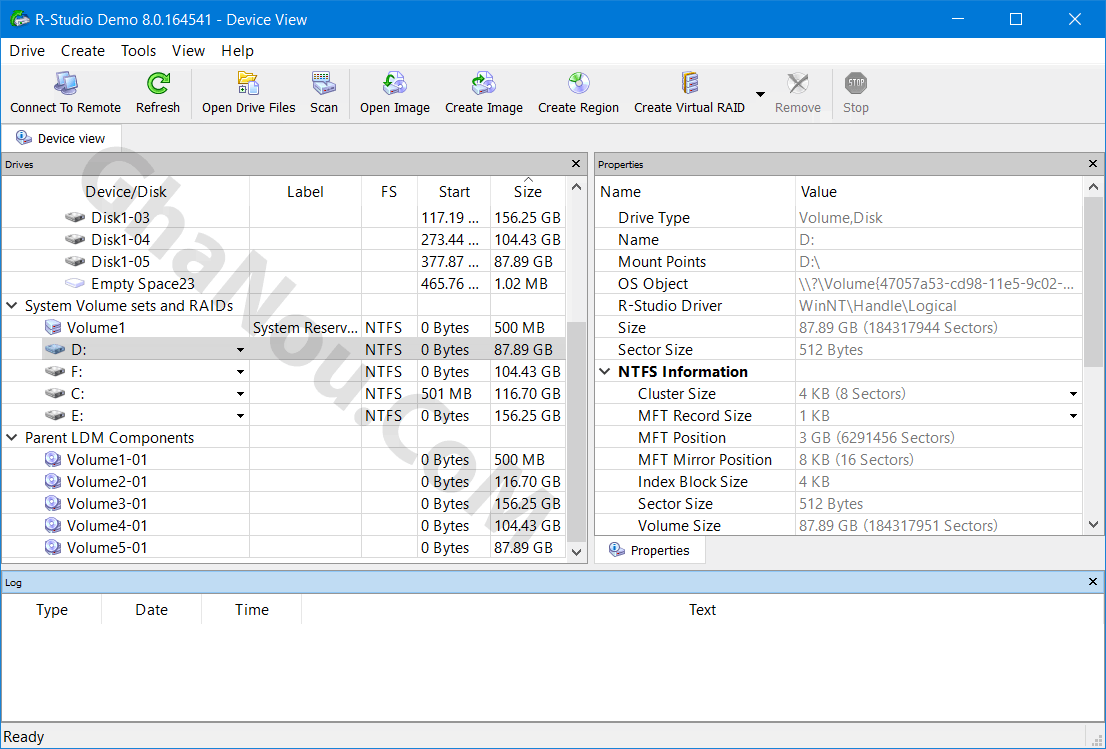Click the Drives panel scrollbar up arrow
The image size is (1106, 749).
point(576,187)
